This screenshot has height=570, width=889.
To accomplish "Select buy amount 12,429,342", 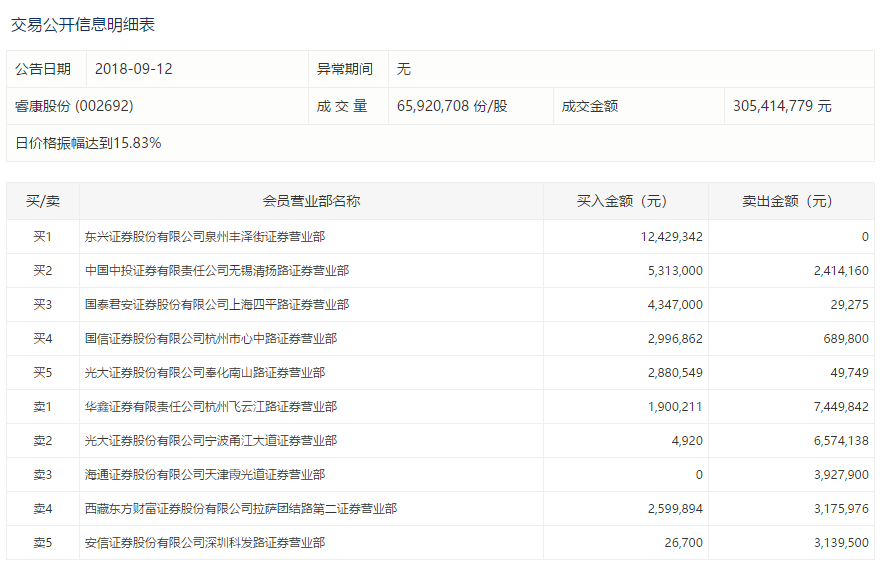I will click(x=671, y=237).
